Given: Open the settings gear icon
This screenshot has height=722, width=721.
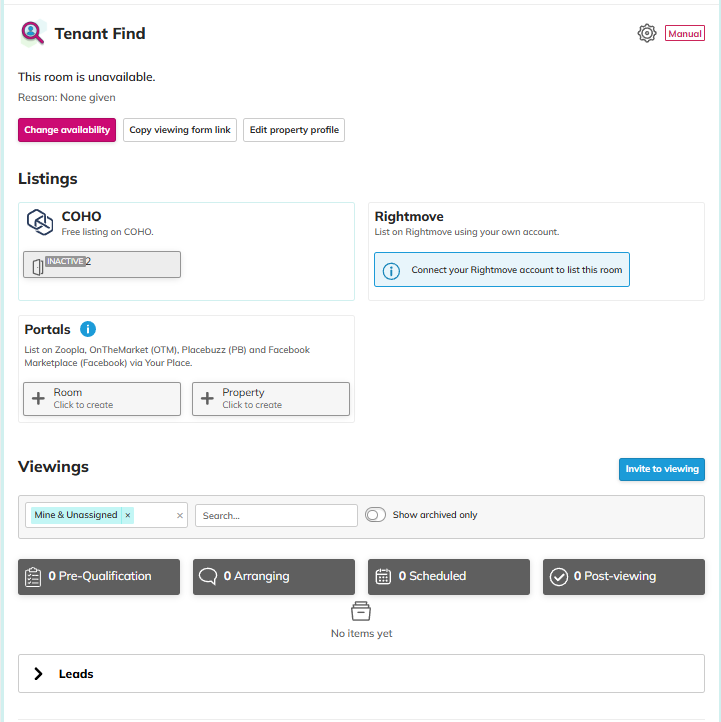Looking at the screenshot, I should [647, 33].
